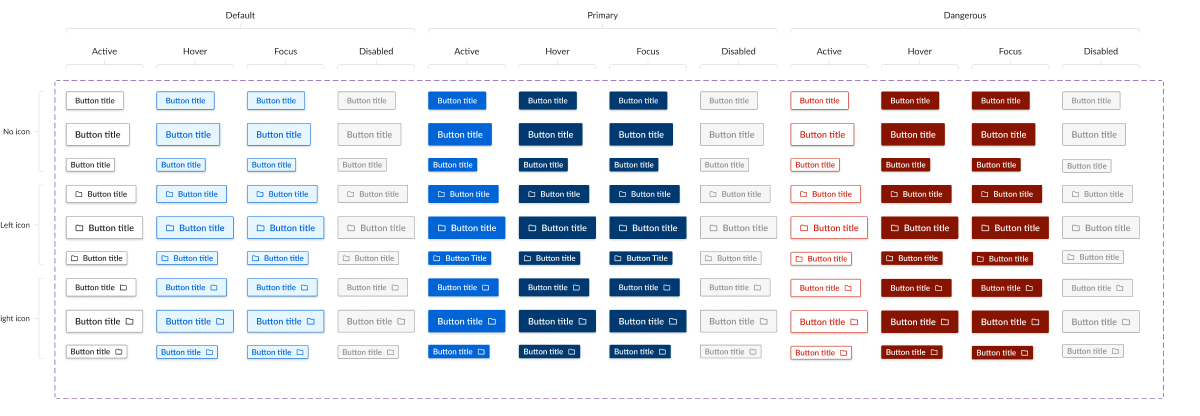Click 'Disabled' label under Default group
The width and height of the screenshot is (1200, 416).
(x=376, y=51)
